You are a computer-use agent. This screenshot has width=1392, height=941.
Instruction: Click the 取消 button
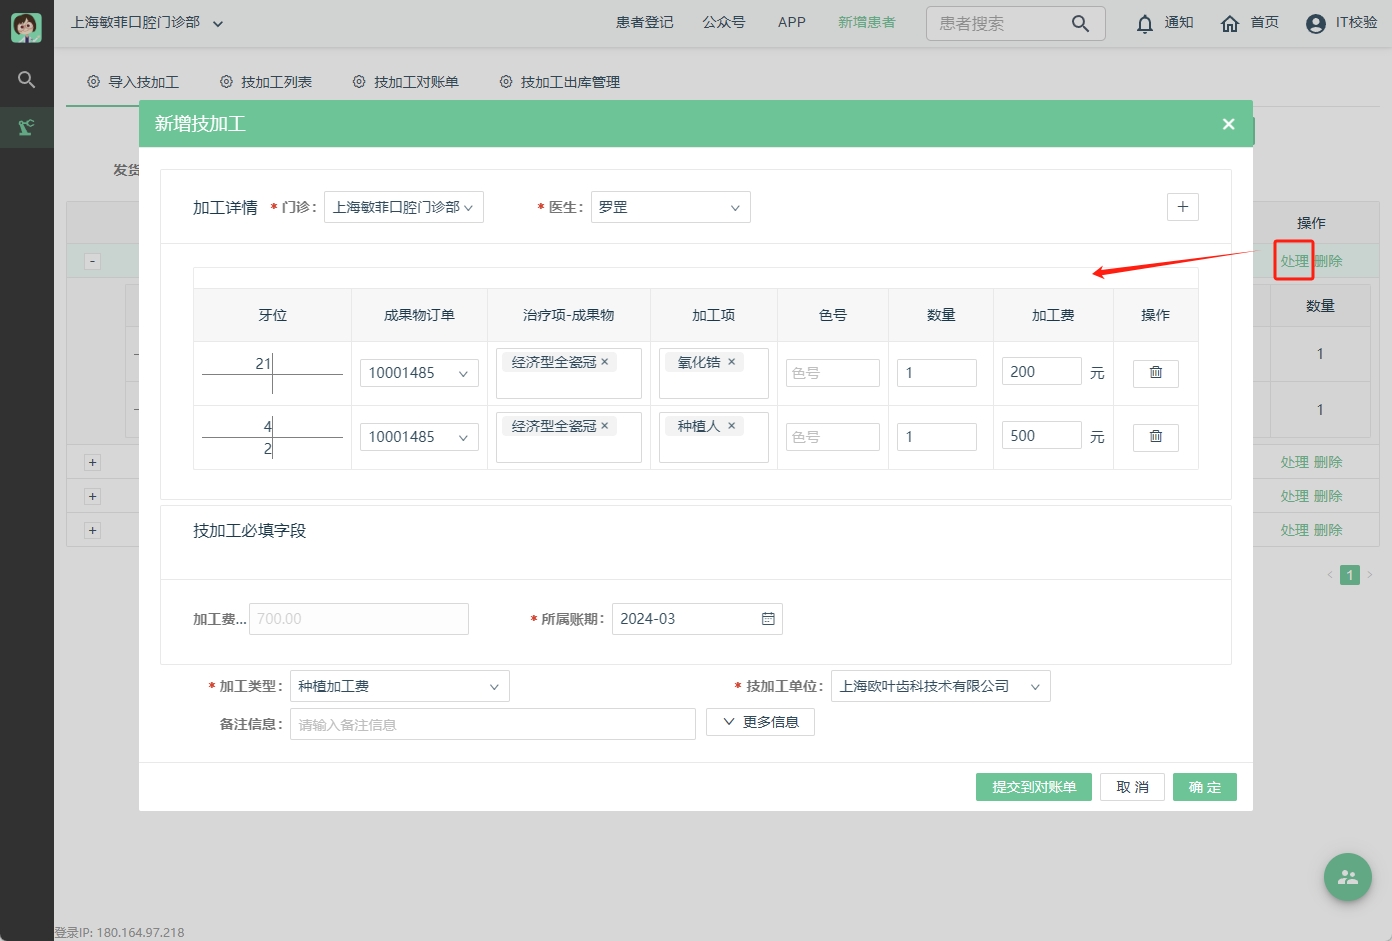1132,787
